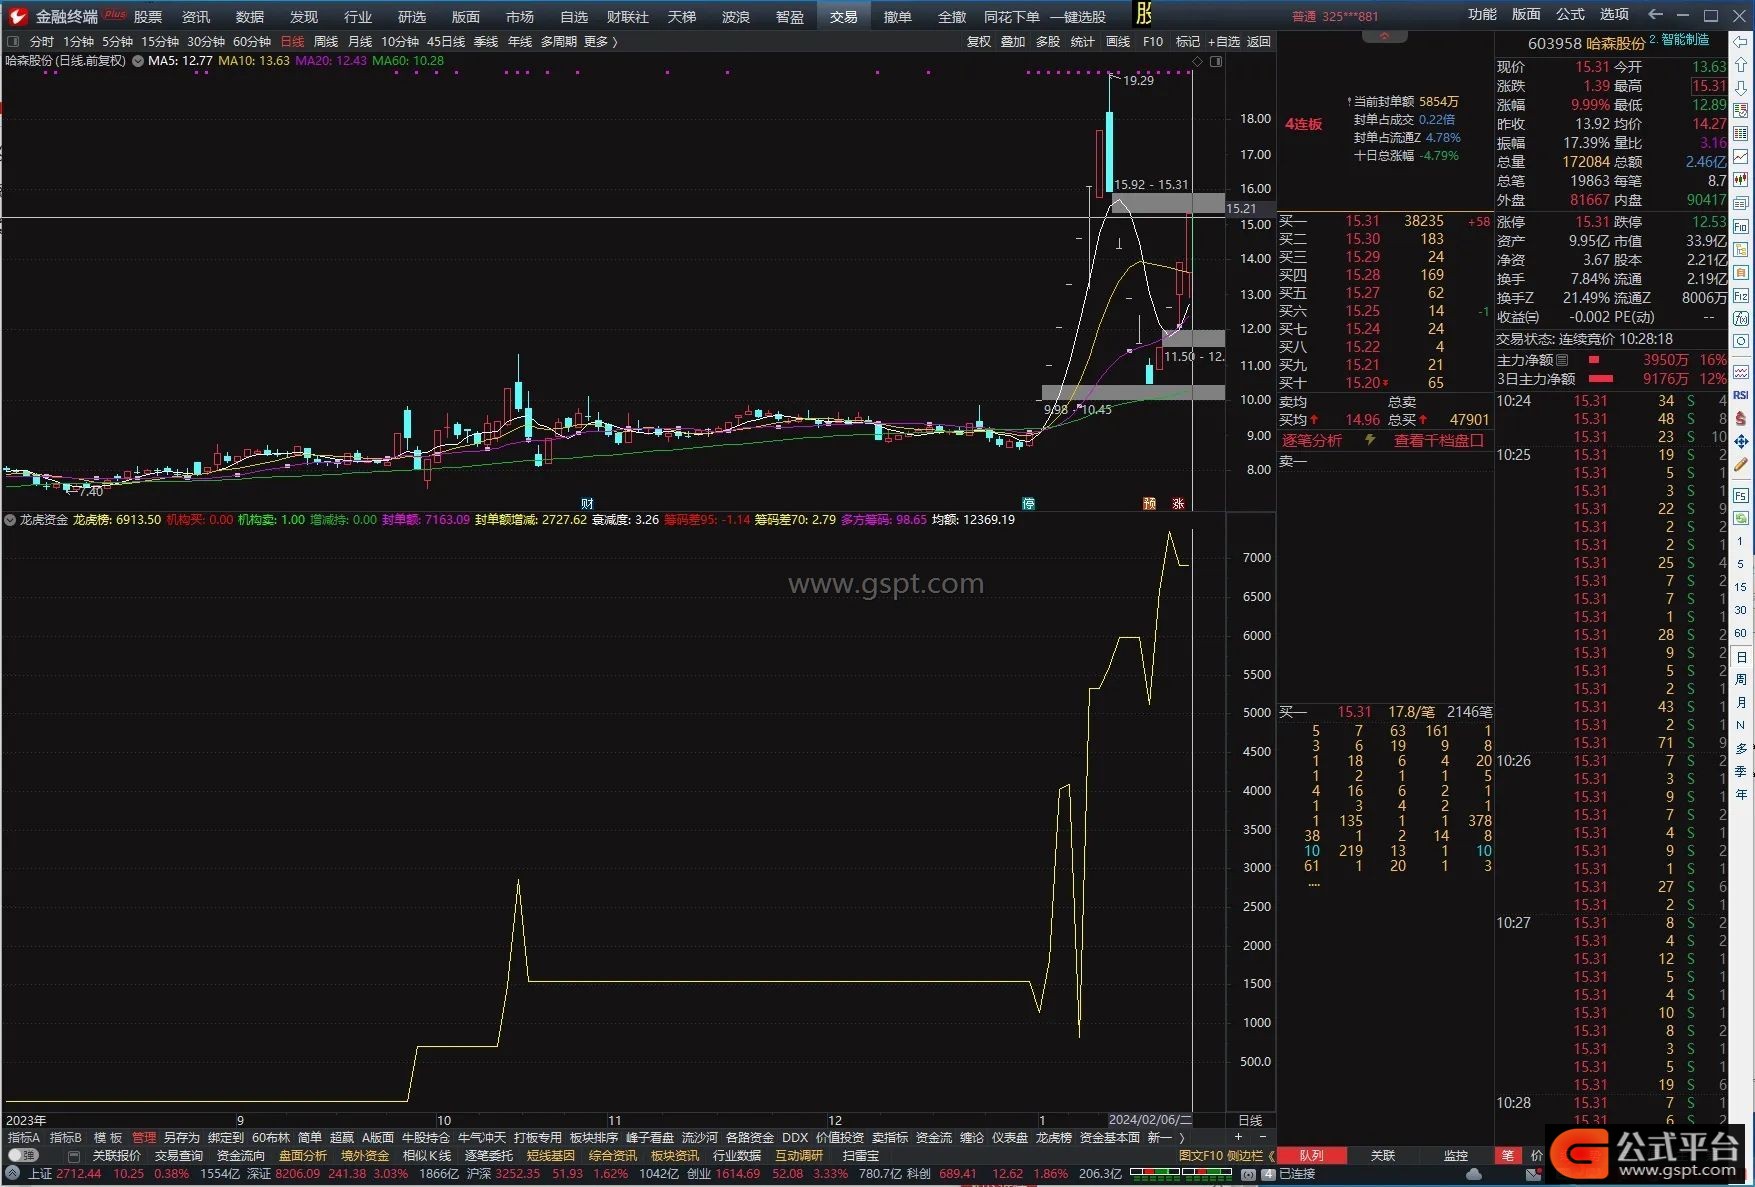Viewport: 1755px width, 1187px height.
Task: Click the zoom-out minus button below chart
Action: pyautogui.click(x=1262, y=1137)
